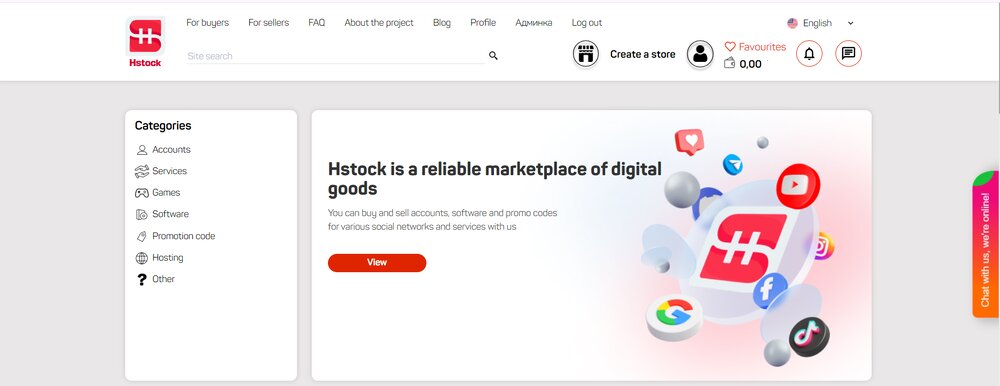Select the Accounts category link

point(171,149)
